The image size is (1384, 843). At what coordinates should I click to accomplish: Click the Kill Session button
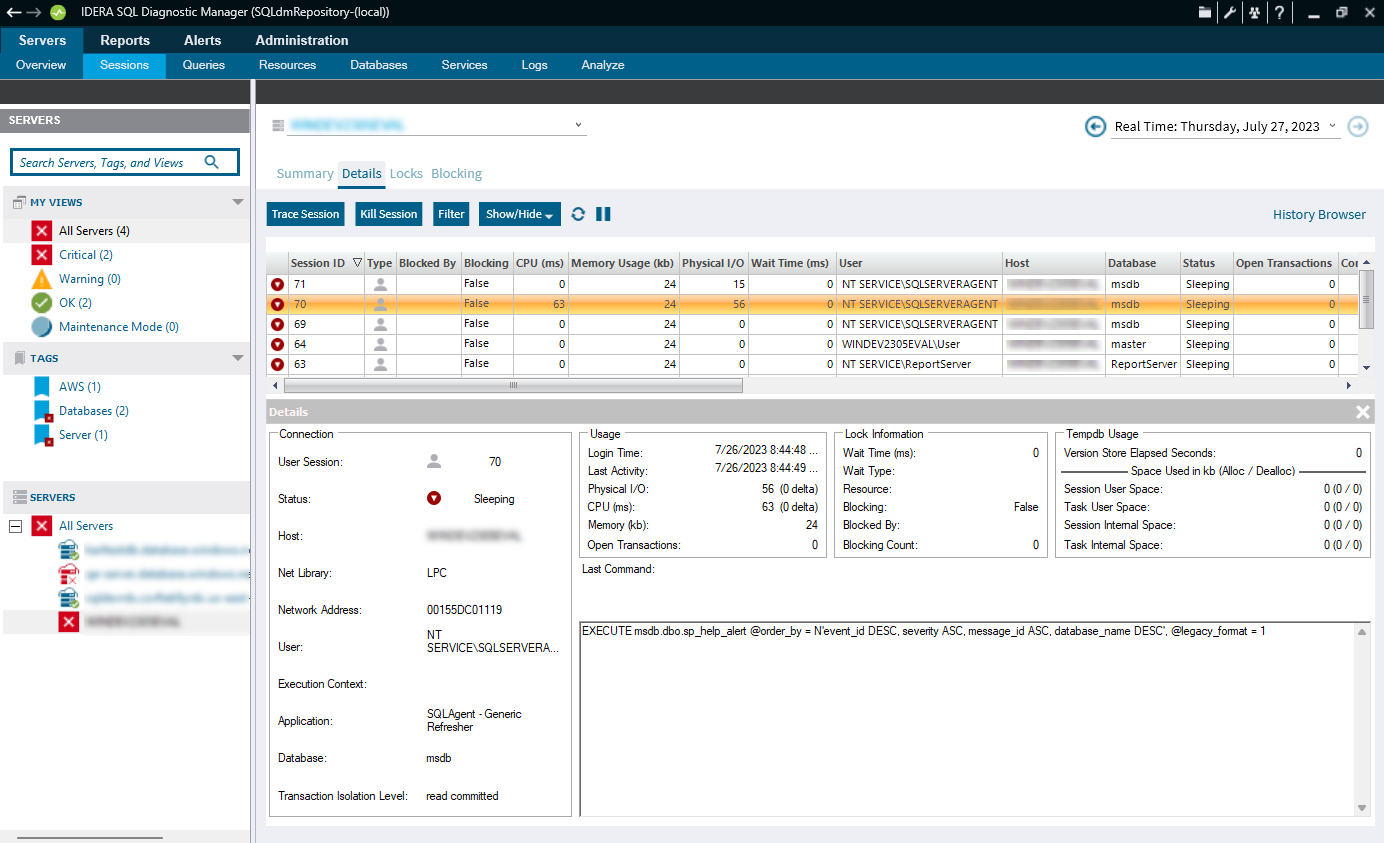click(x=389, y=214)
